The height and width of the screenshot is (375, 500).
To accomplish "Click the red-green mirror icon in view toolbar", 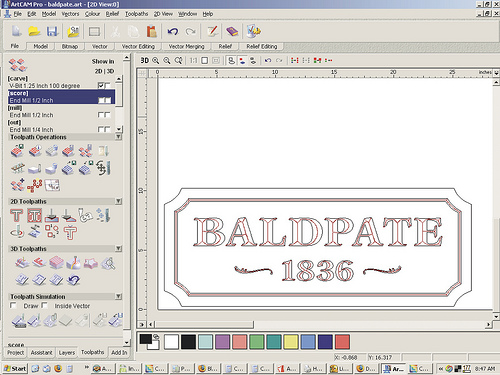I will point(317,60).
